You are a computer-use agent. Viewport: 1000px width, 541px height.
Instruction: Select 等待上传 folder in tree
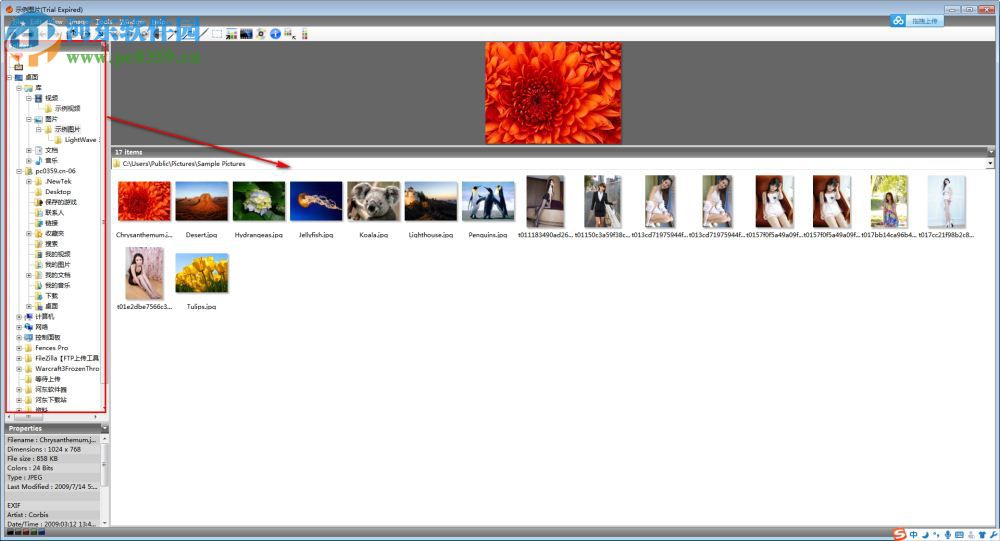(x=48, y=379)
